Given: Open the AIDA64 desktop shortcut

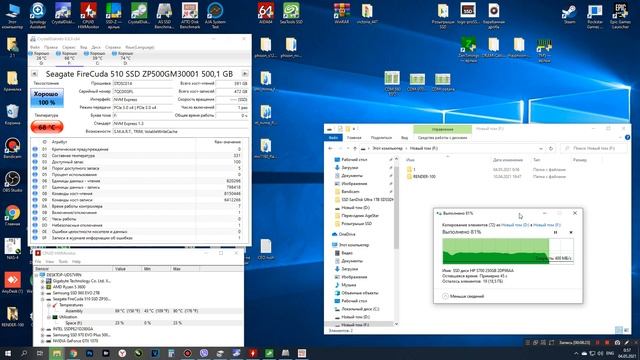Looking at the screenshot, I should coord(266,13).
